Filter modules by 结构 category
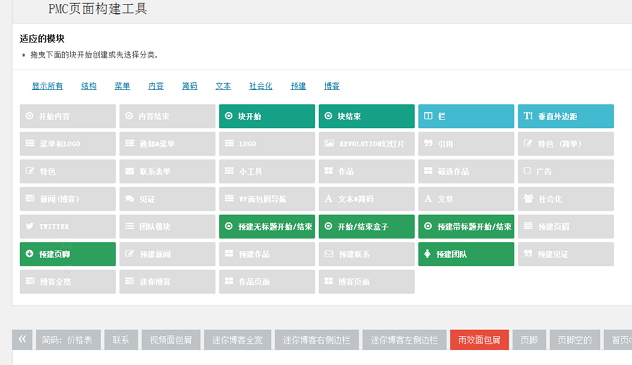This screenshot has height=365, width=632. [89, 86]
